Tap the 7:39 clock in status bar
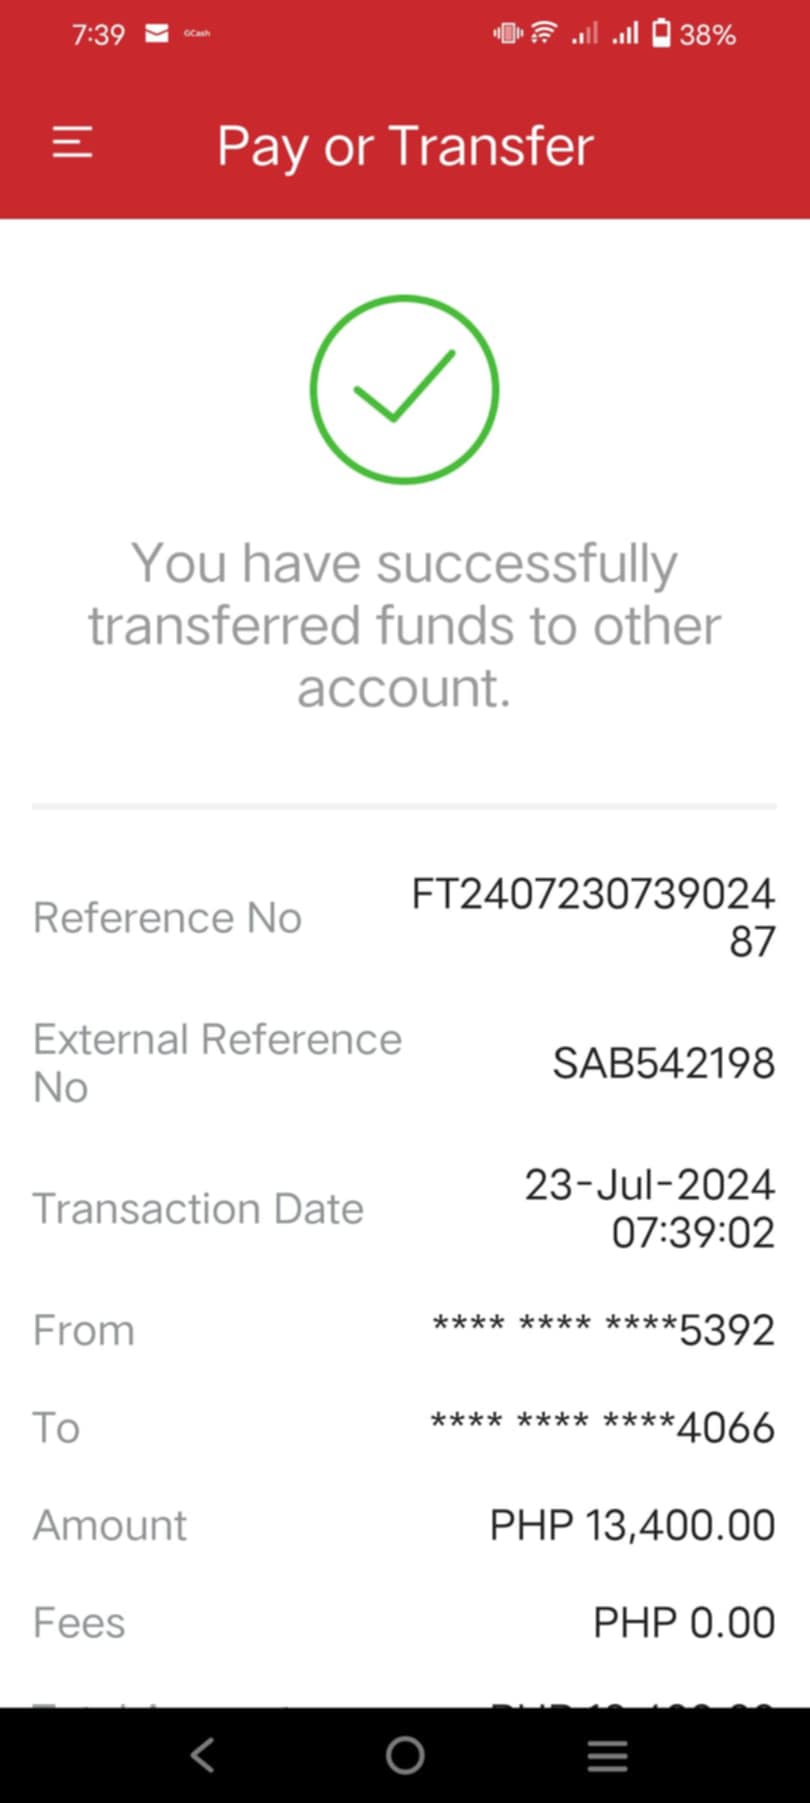Image resolution: width=810 pixels, height=1803 pixels. click(98, 34)
